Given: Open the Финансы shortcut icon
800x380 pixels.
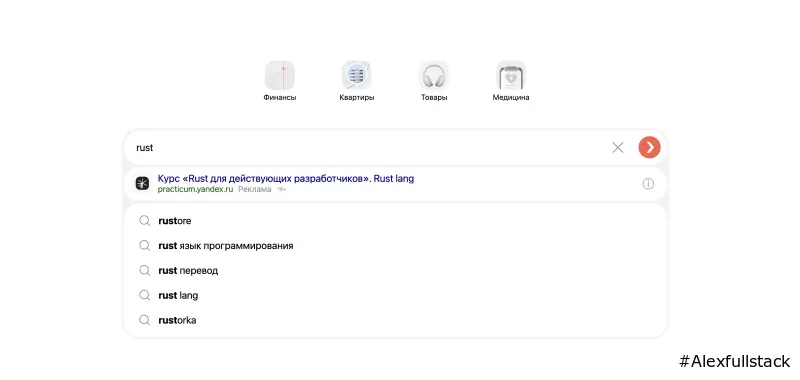Looking at the screenshot, I should click(x=280, y=75).
